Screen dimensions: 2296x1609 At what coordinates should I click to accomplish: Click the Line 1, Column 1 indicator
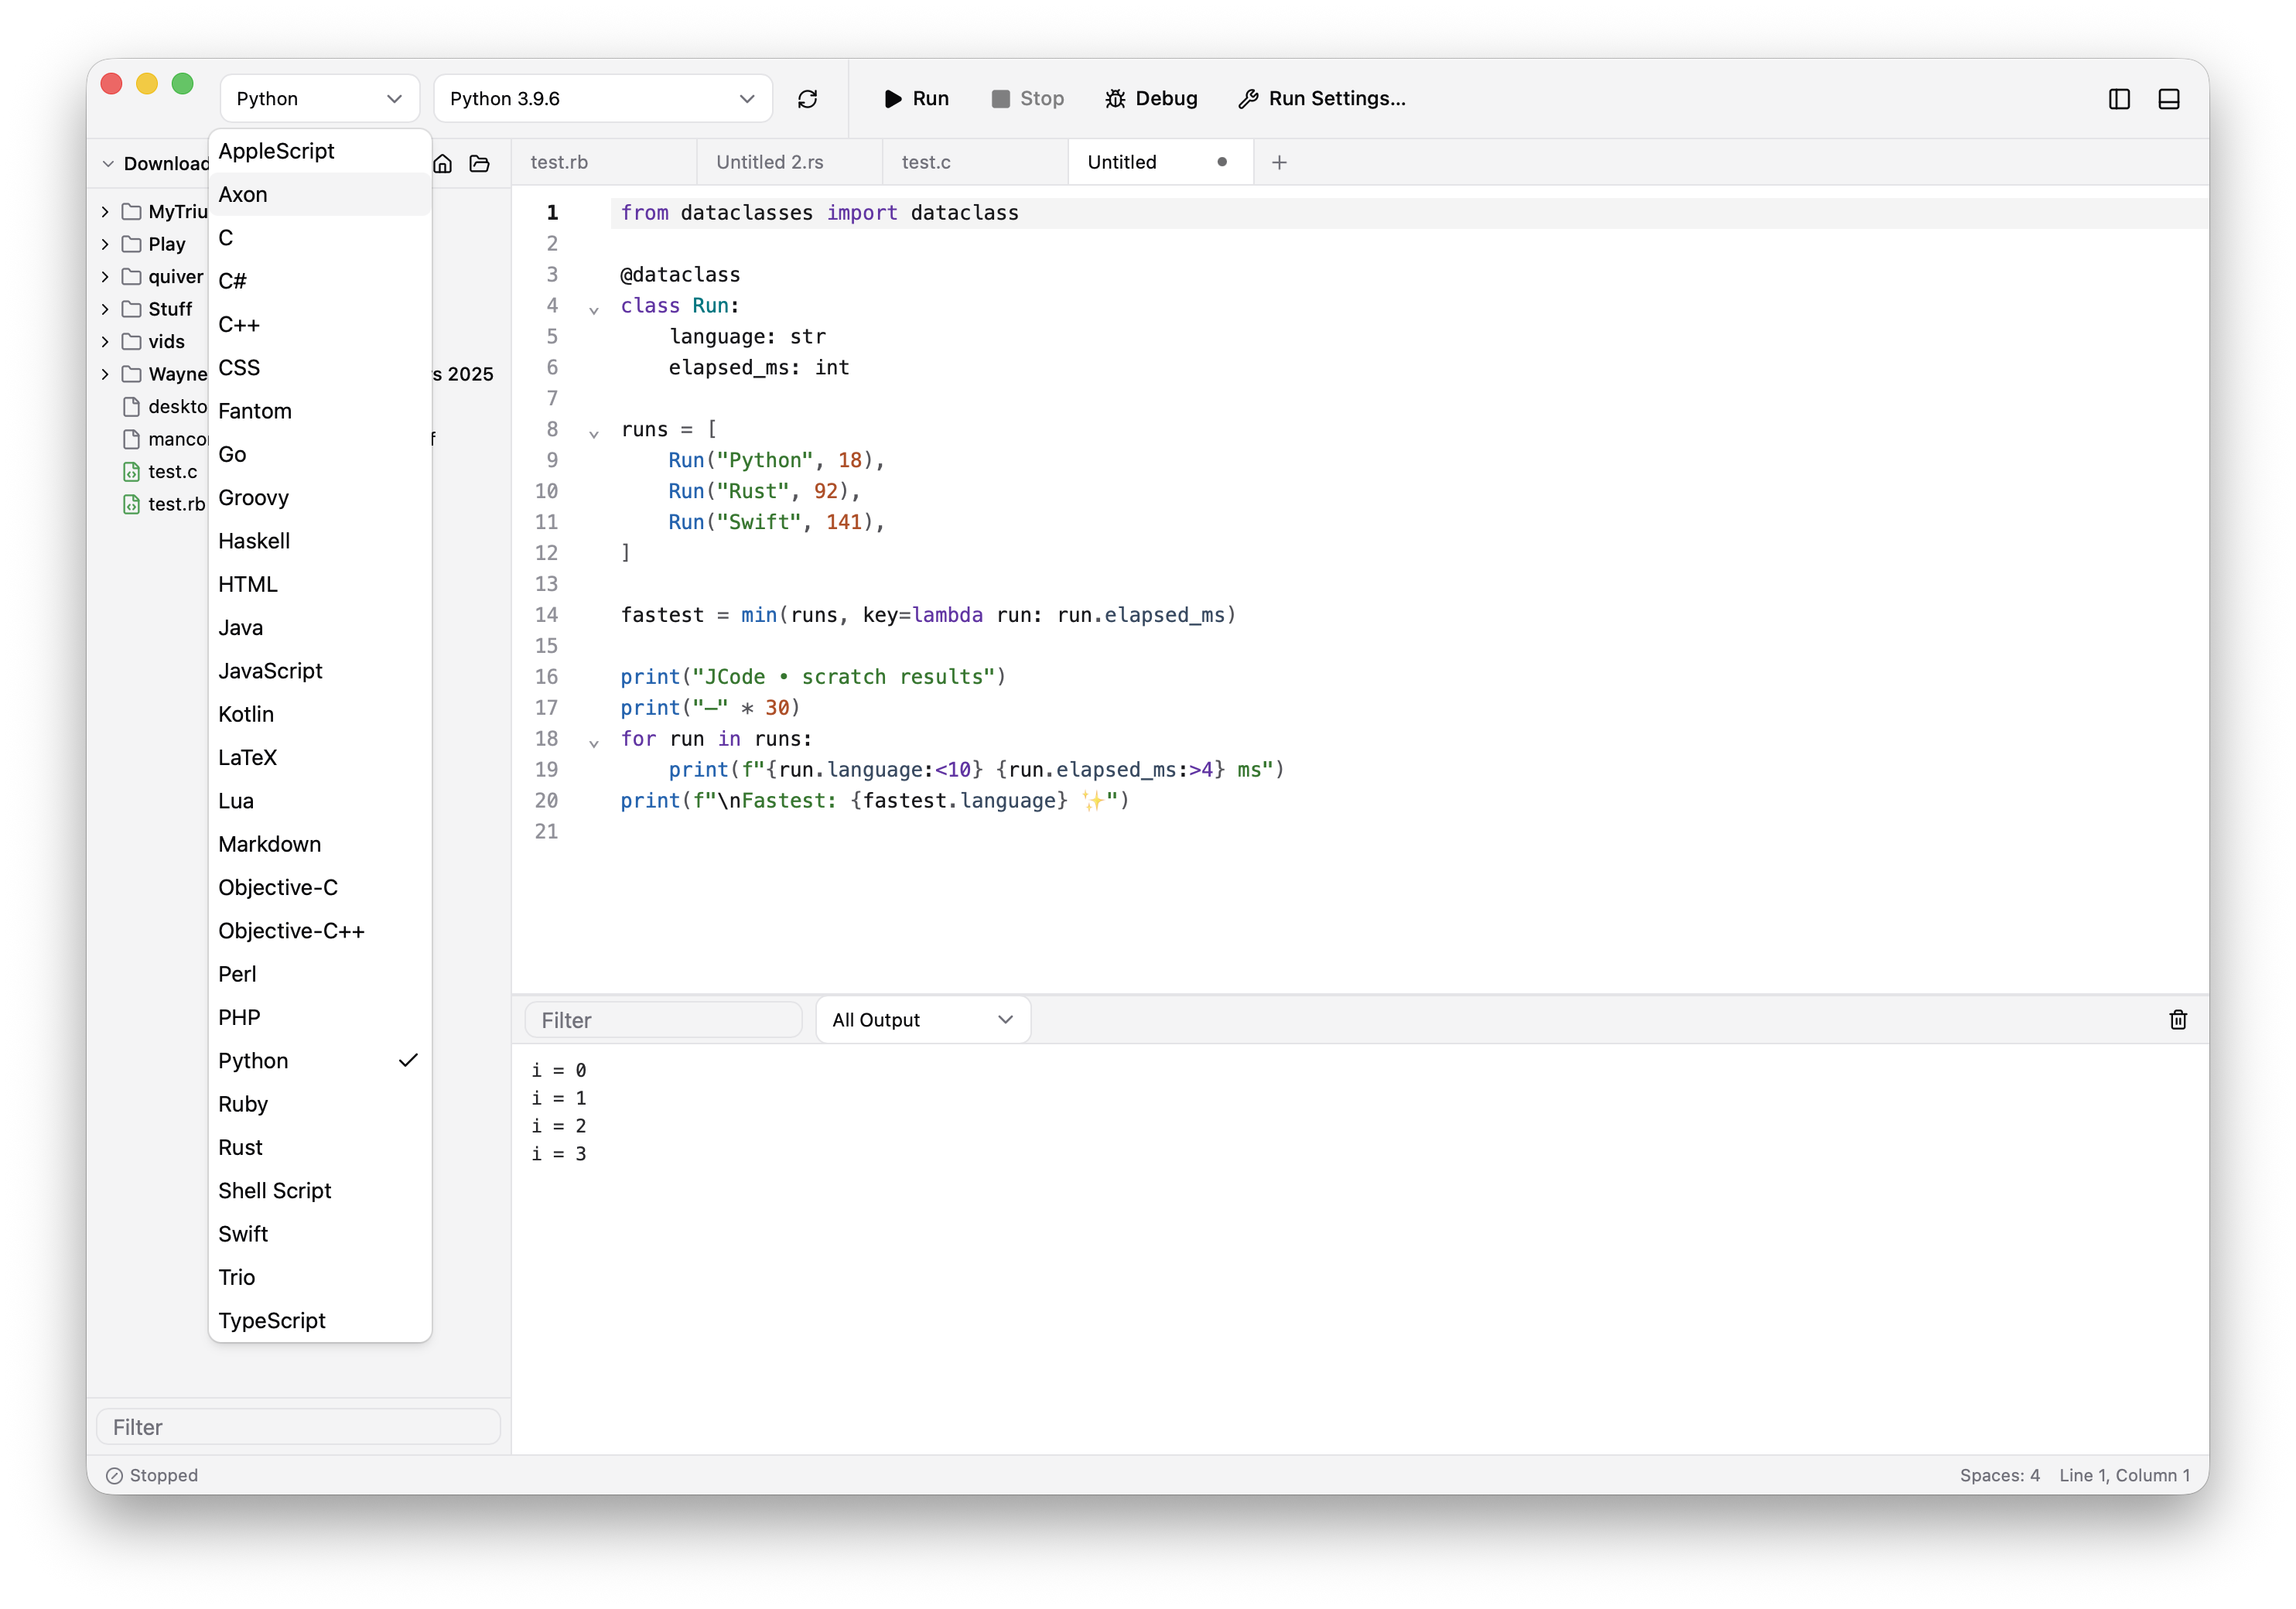2124,1475
